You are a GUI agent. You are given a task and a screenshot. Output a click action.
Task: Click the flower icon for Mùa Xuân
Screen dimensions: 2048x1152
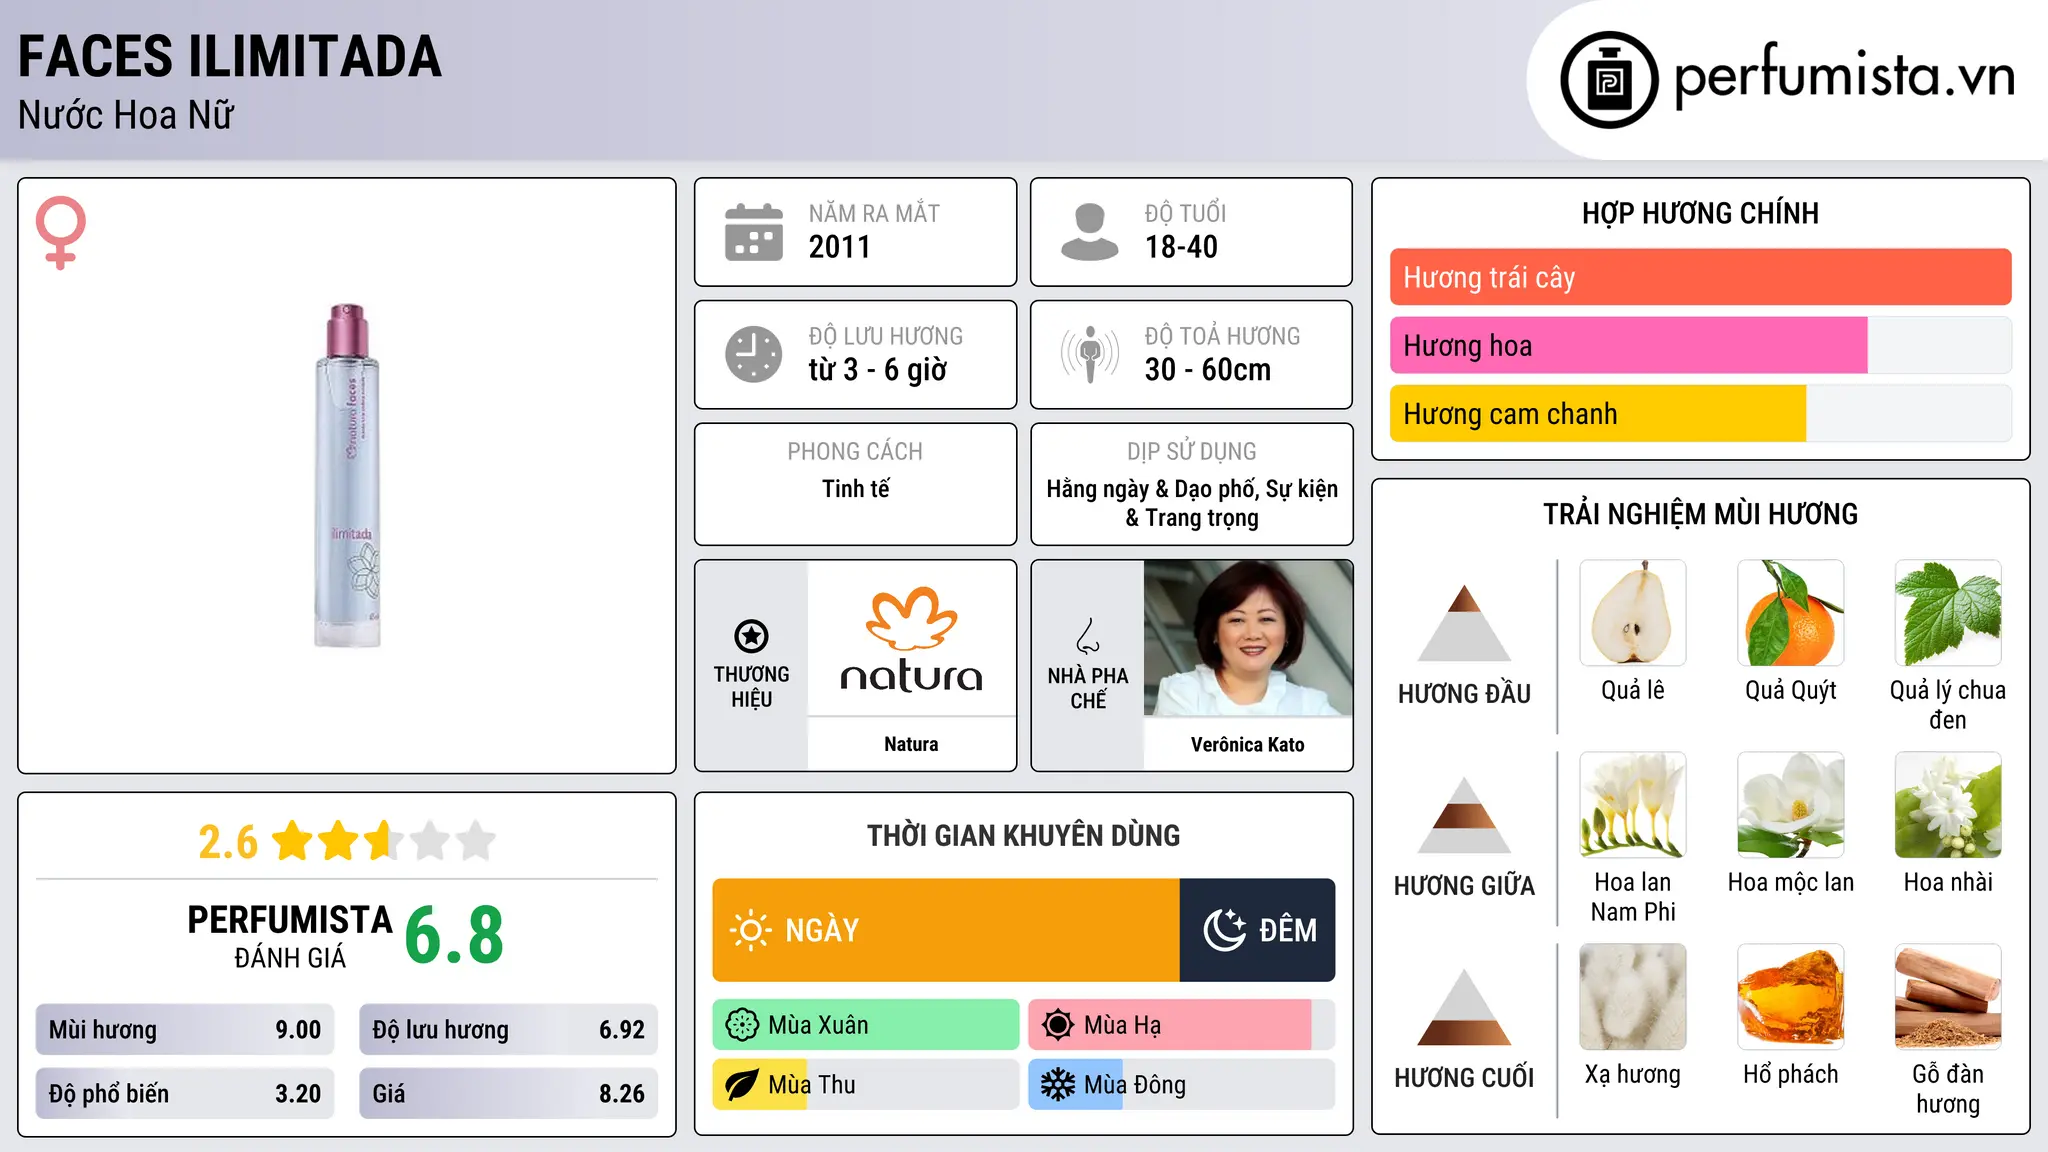[742, 1025]
